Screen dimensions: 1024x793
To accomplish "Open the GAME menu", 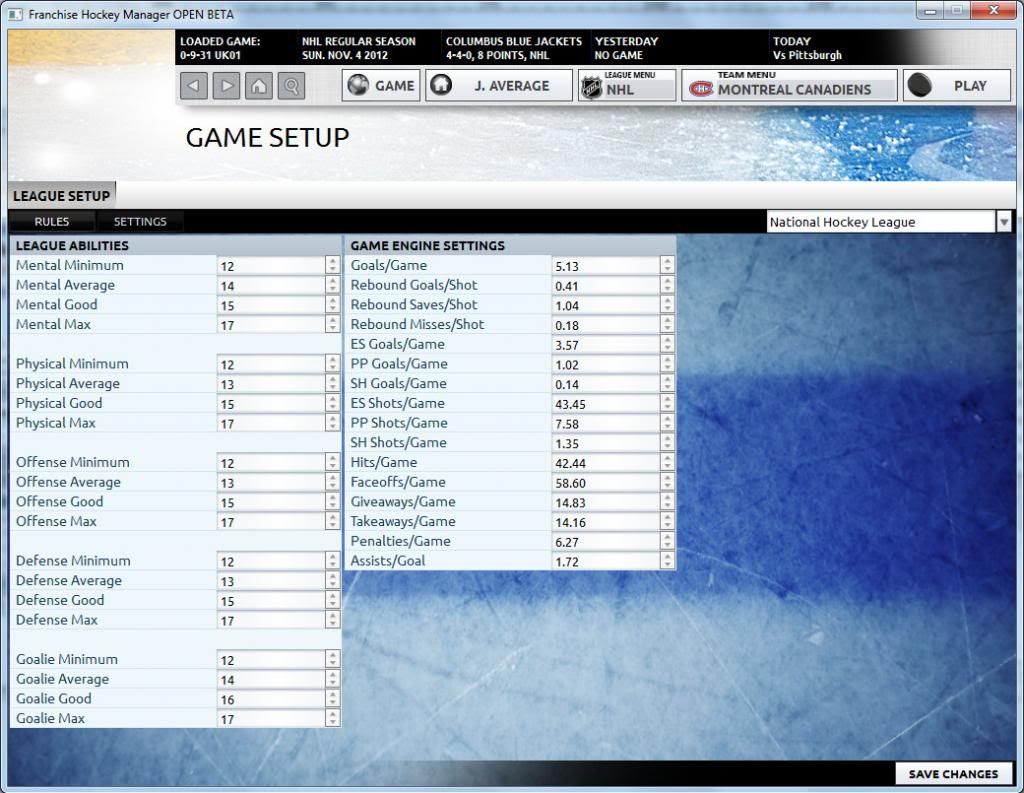I will [381, 86].
